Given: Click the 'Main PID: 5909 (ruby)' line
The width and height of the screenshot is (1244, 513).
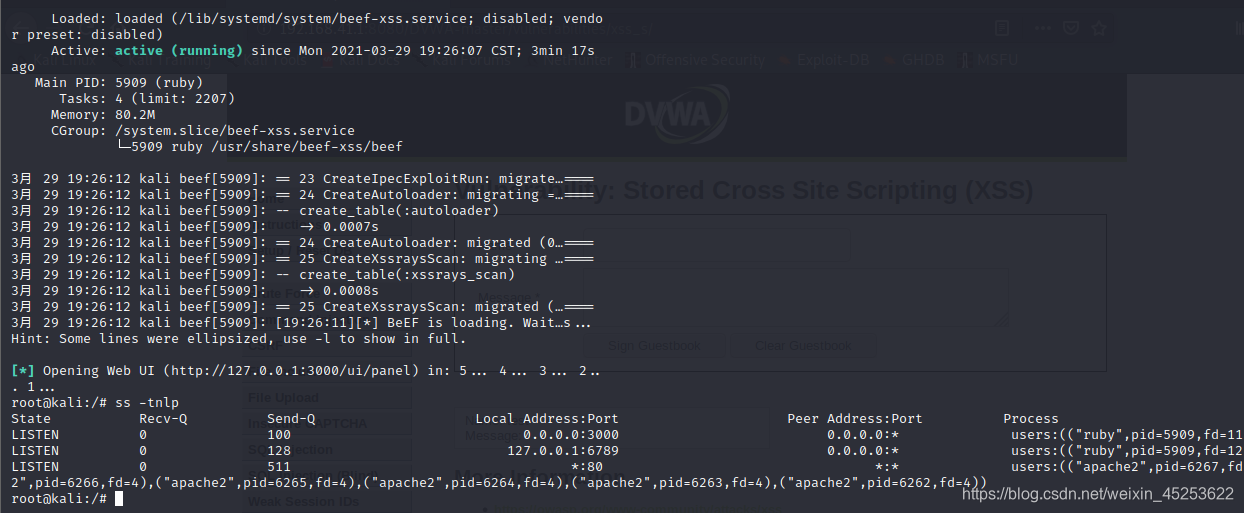Looking at the screenshot, I should [118, 82].
